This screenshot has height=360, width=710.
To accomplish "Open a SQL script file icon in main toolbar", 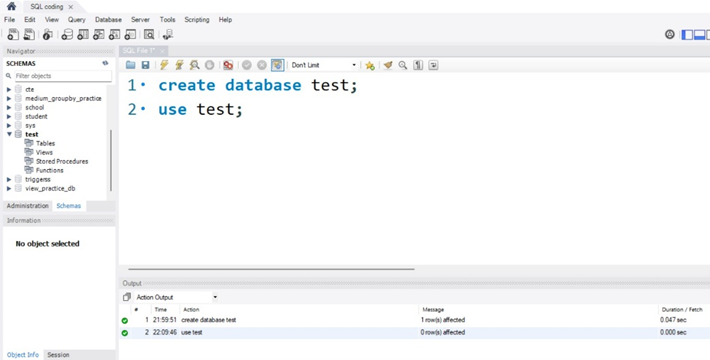I will point(29,34).
